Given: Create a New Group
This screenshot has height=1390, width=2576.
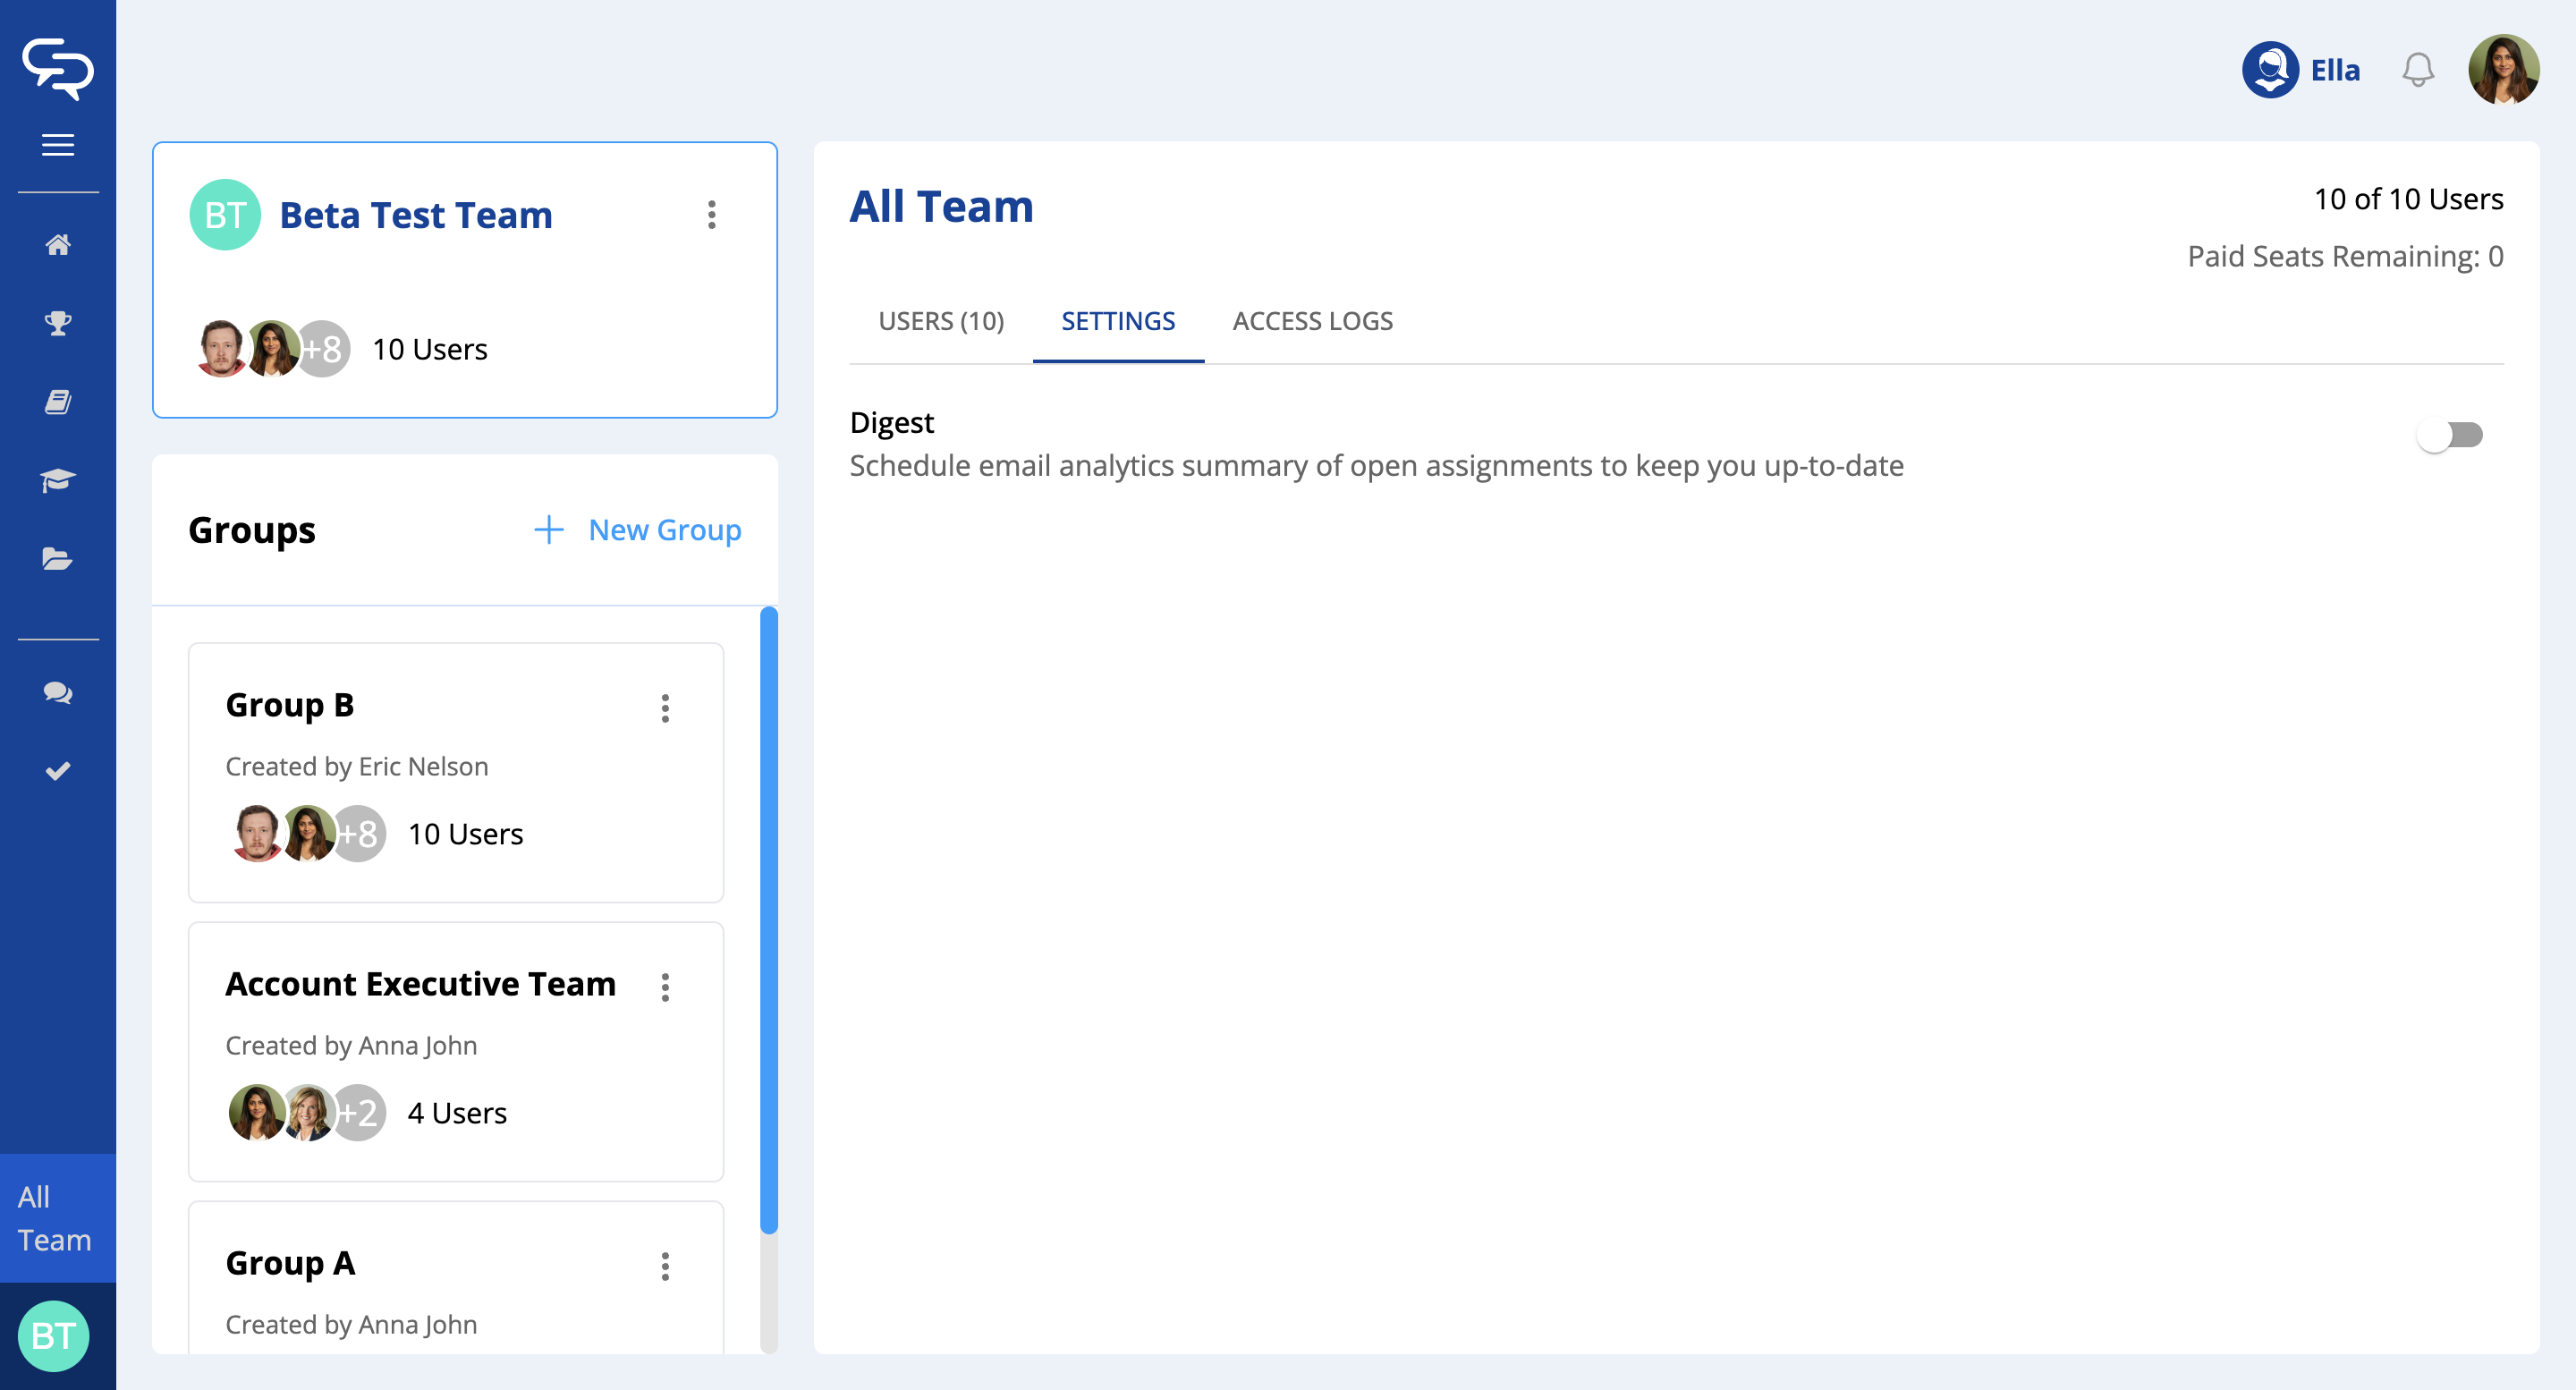Looking at the screenshot, I should click(638, 530).
